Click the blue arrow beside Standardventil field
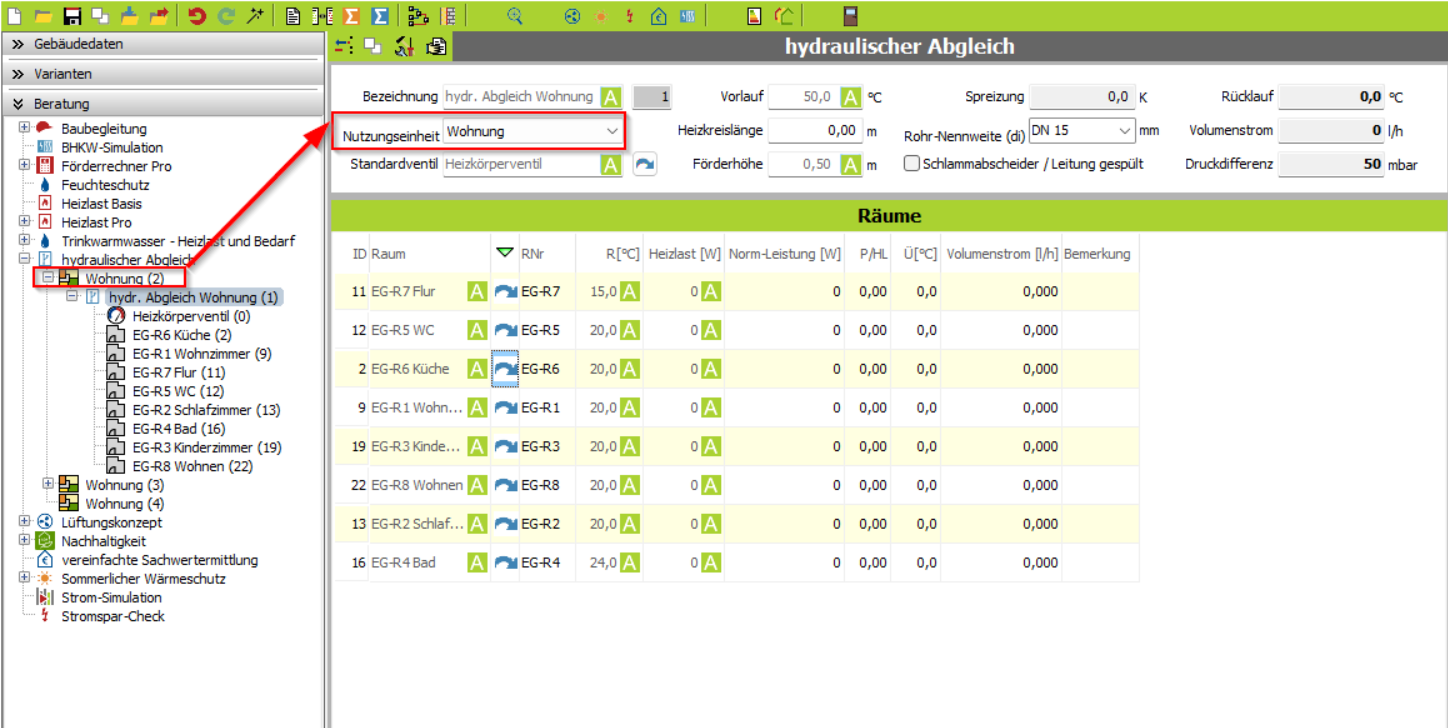Screen dimensions: 1448x728 pos(645,164)
